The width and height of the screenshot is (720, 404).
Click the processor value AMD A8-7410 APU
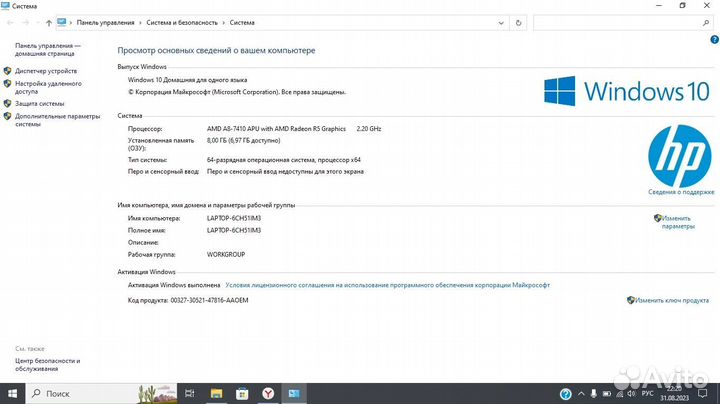tap(276, 129)
